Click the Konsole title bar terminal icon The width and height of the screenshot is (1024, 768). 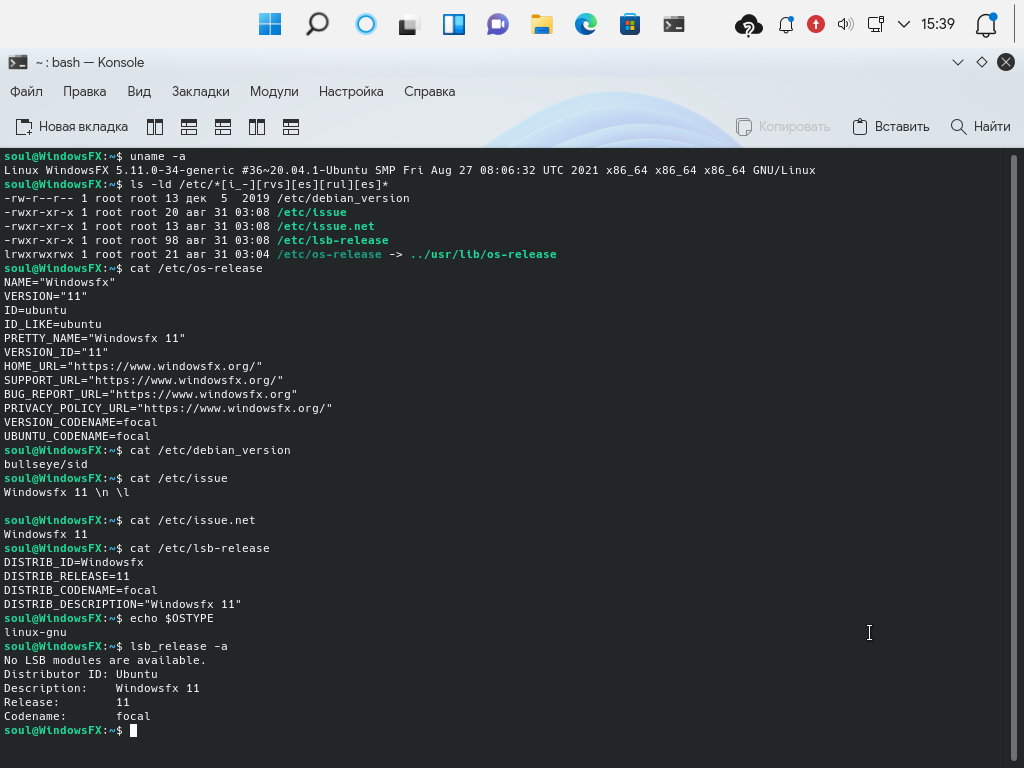18,63
